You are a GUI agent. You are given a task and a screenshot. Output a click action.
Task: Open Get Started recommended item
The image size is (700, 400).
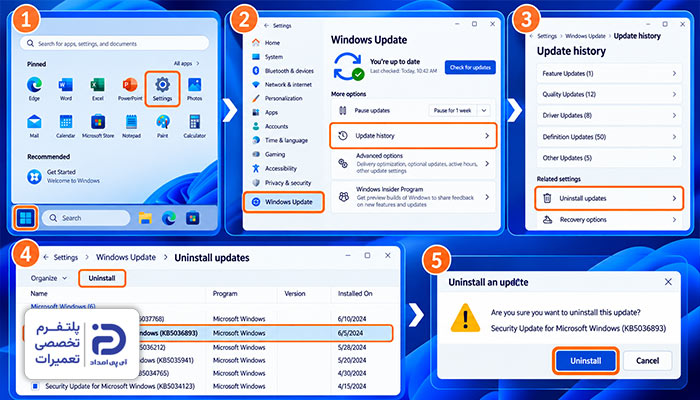tap(62, 176)
